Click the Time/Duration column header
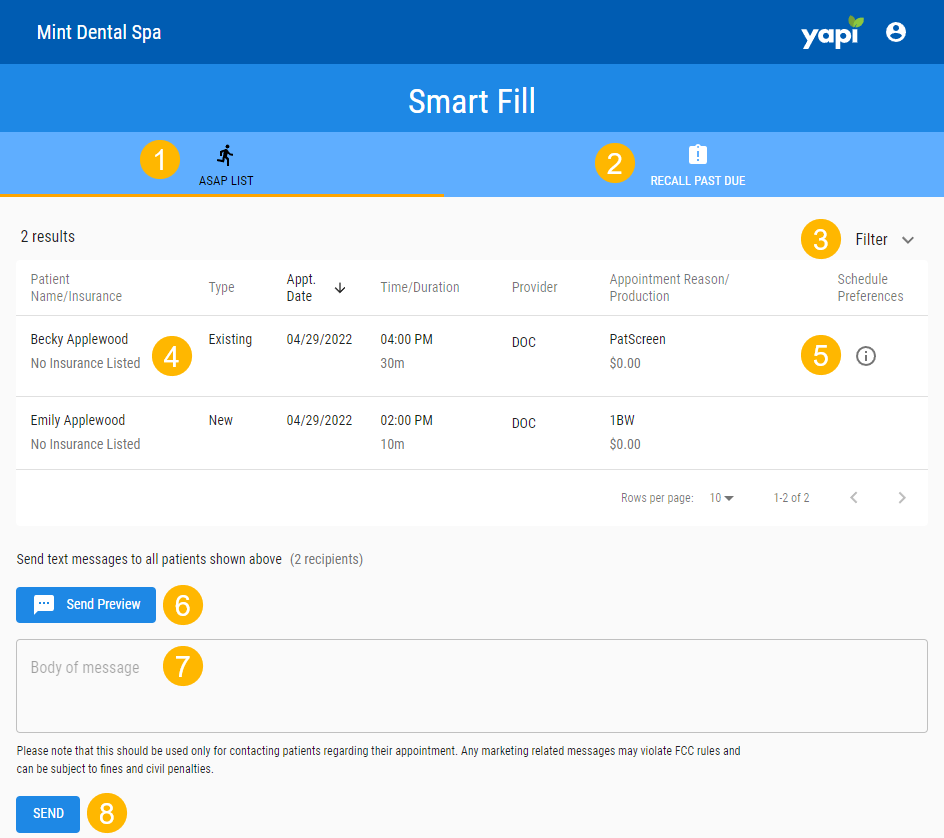Image resolution: width=944 pixels, height=838 pixels. tap(420, 287)
